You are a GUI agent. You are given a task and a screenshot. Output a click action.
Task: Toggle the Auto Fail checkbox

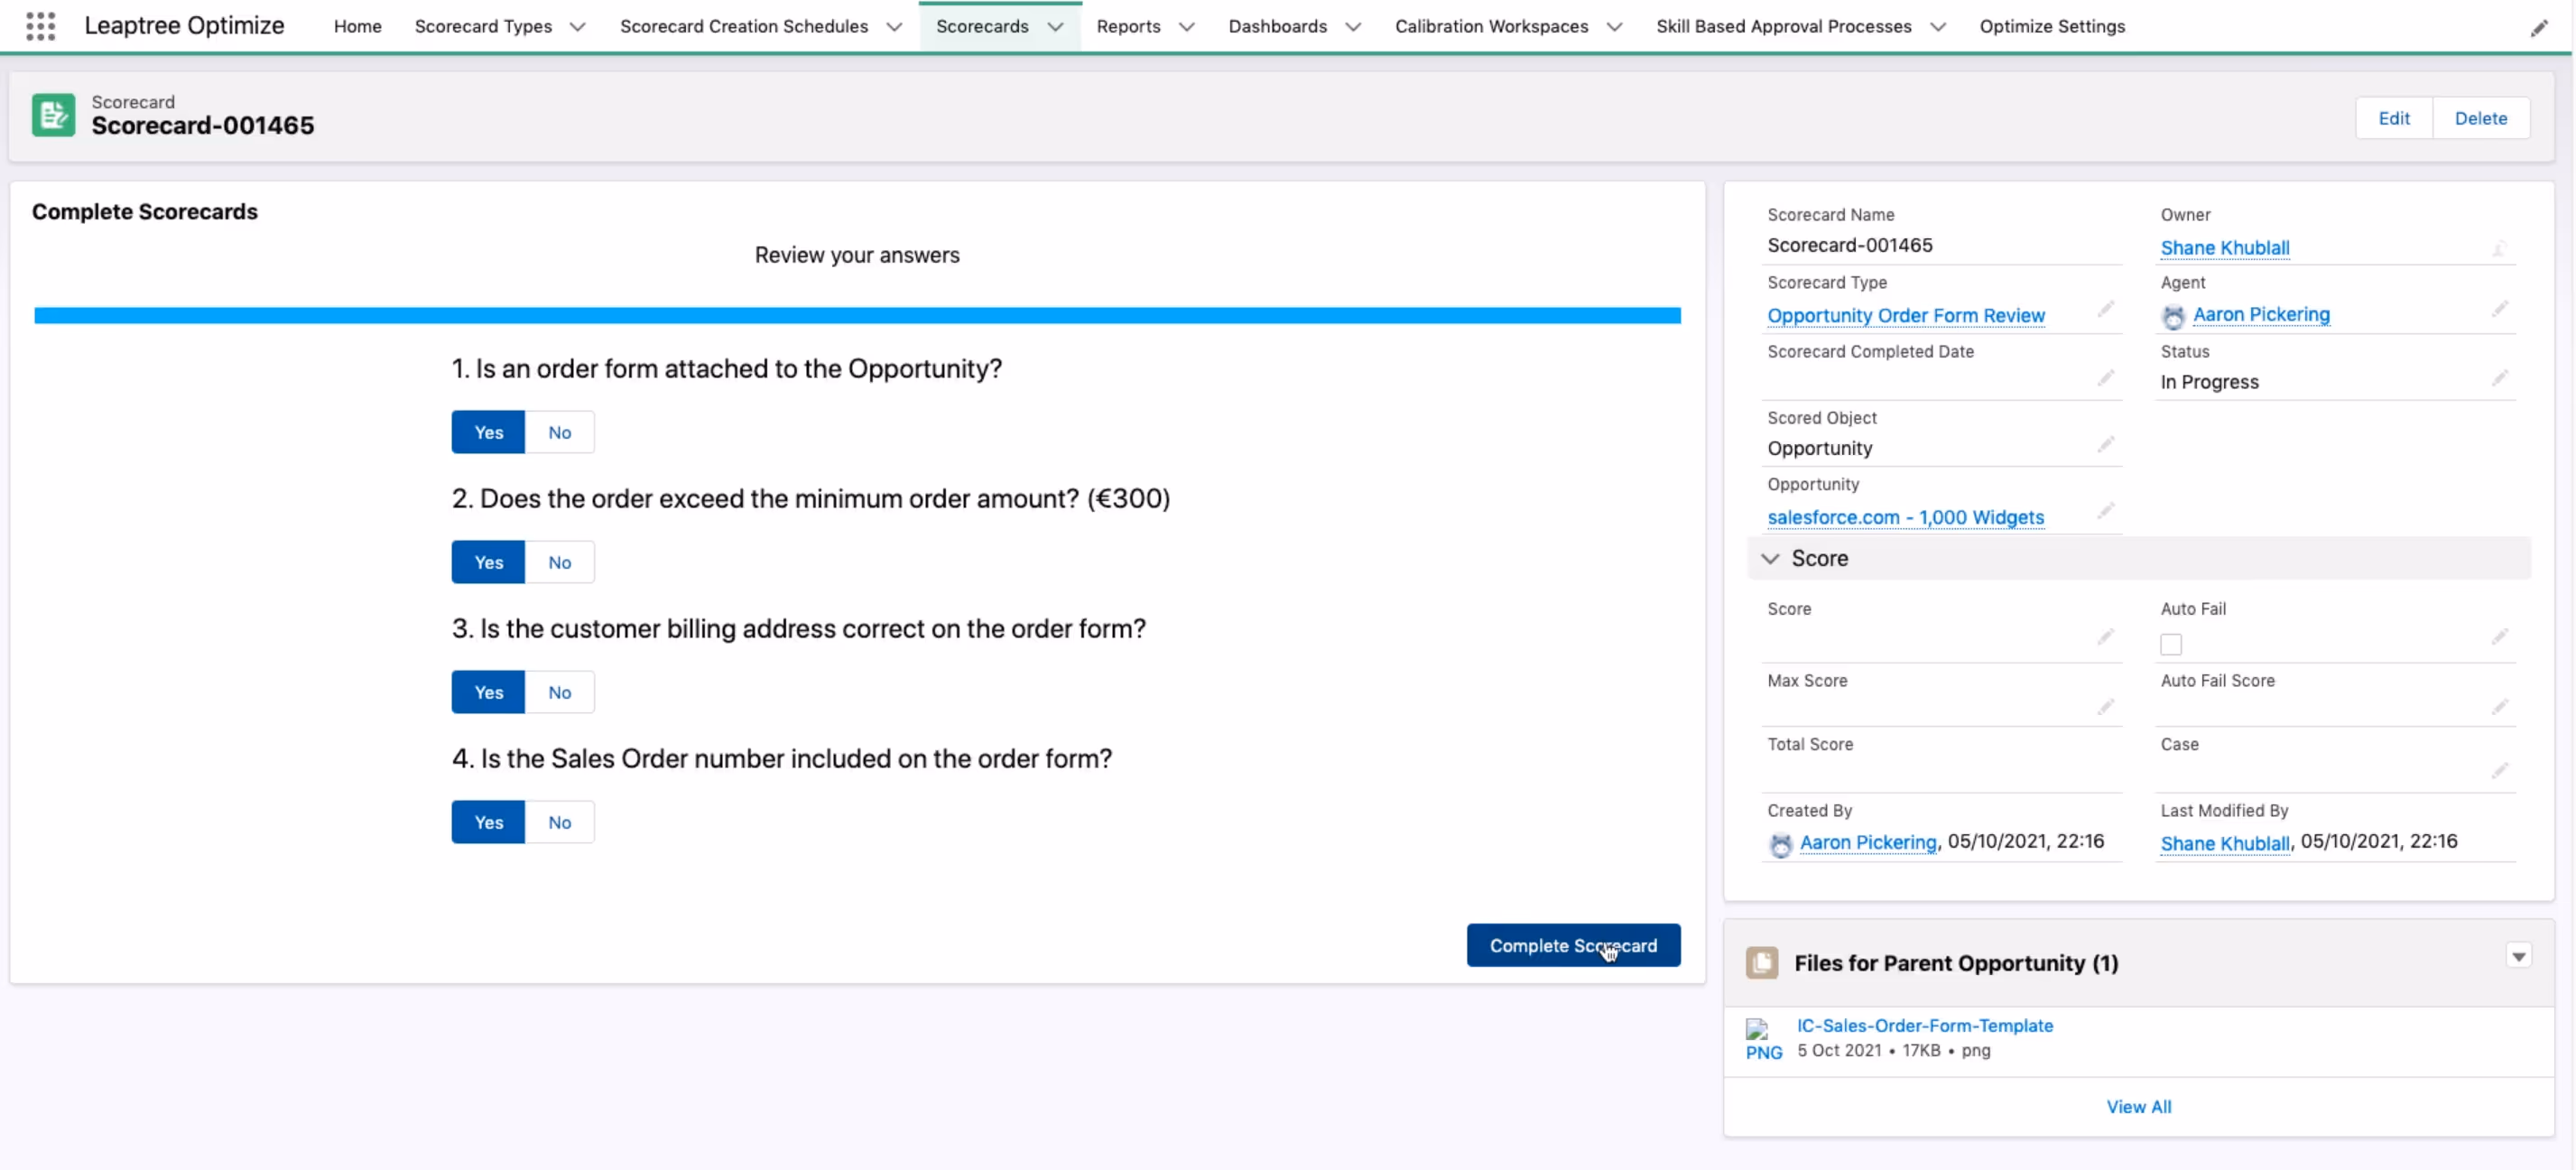[x=2170, y=645]
